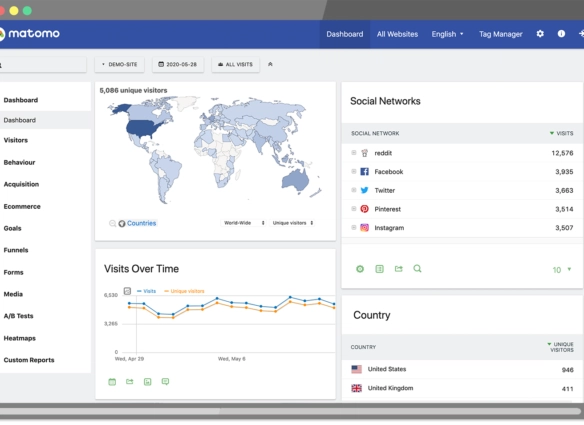Open Goals section in sidebar
The image size is (584, 425).
(x=12, y=228)
